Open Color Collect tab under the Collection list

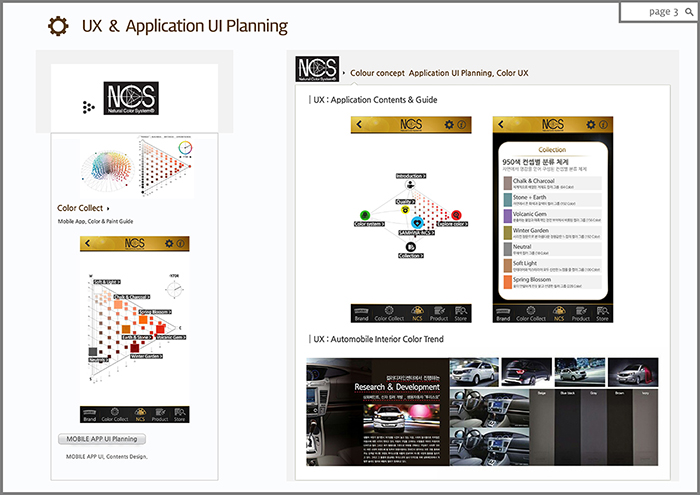point(531,314)
